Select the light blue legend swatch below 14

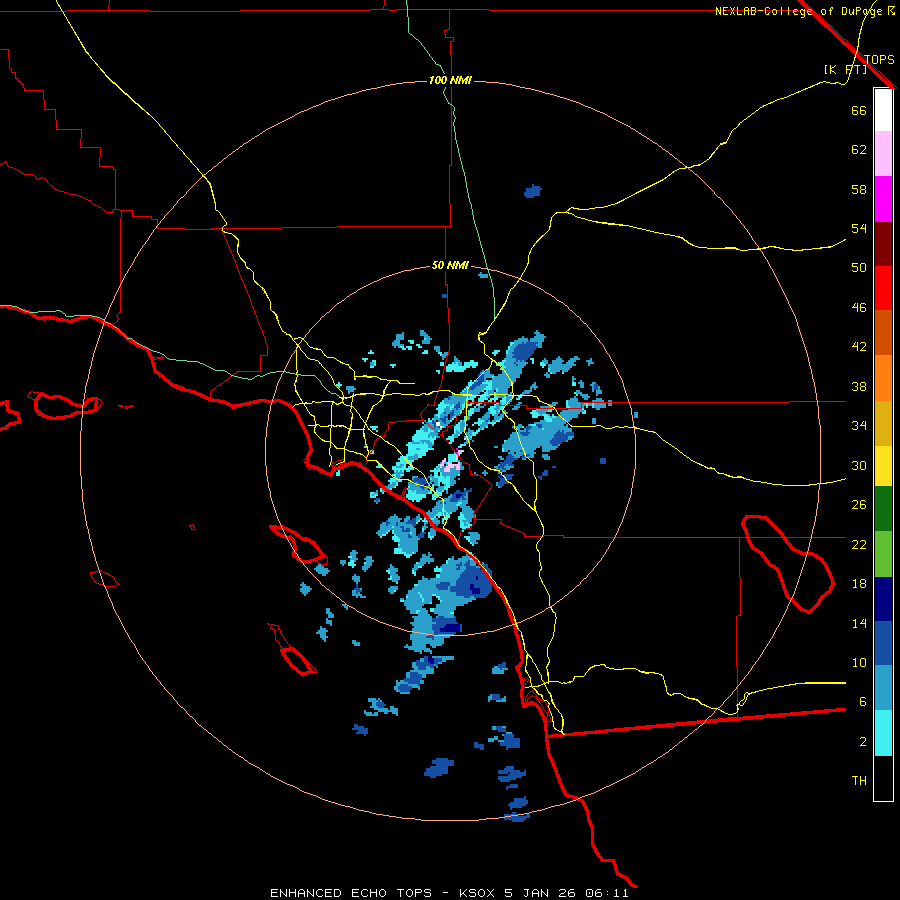(x=883, y=688)
